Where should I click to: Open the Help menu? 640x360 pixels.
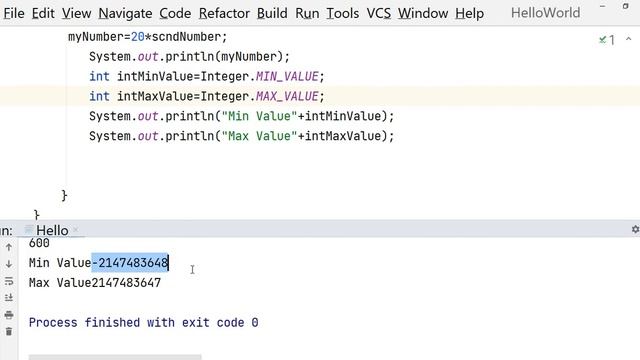coord(469,13)
